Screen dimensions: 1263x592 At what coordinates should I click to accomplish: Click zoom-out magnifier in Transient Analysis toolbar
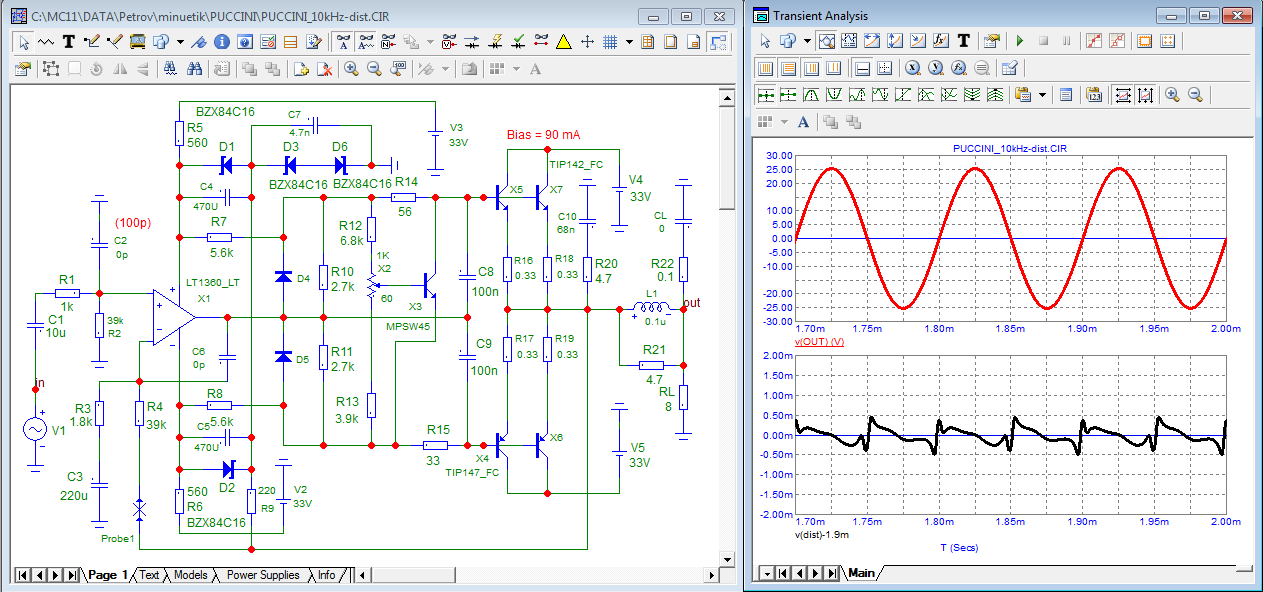pos(1194,95)
